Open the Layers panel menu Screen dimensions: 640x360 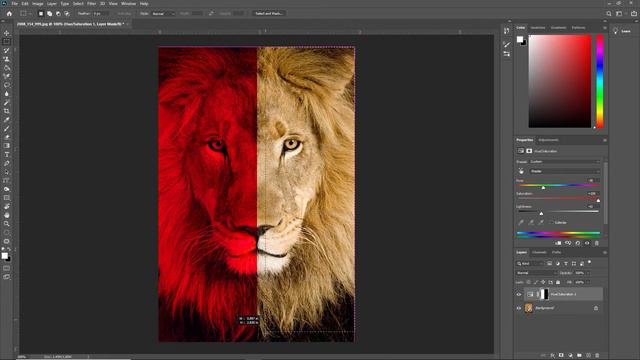(604, 252)
